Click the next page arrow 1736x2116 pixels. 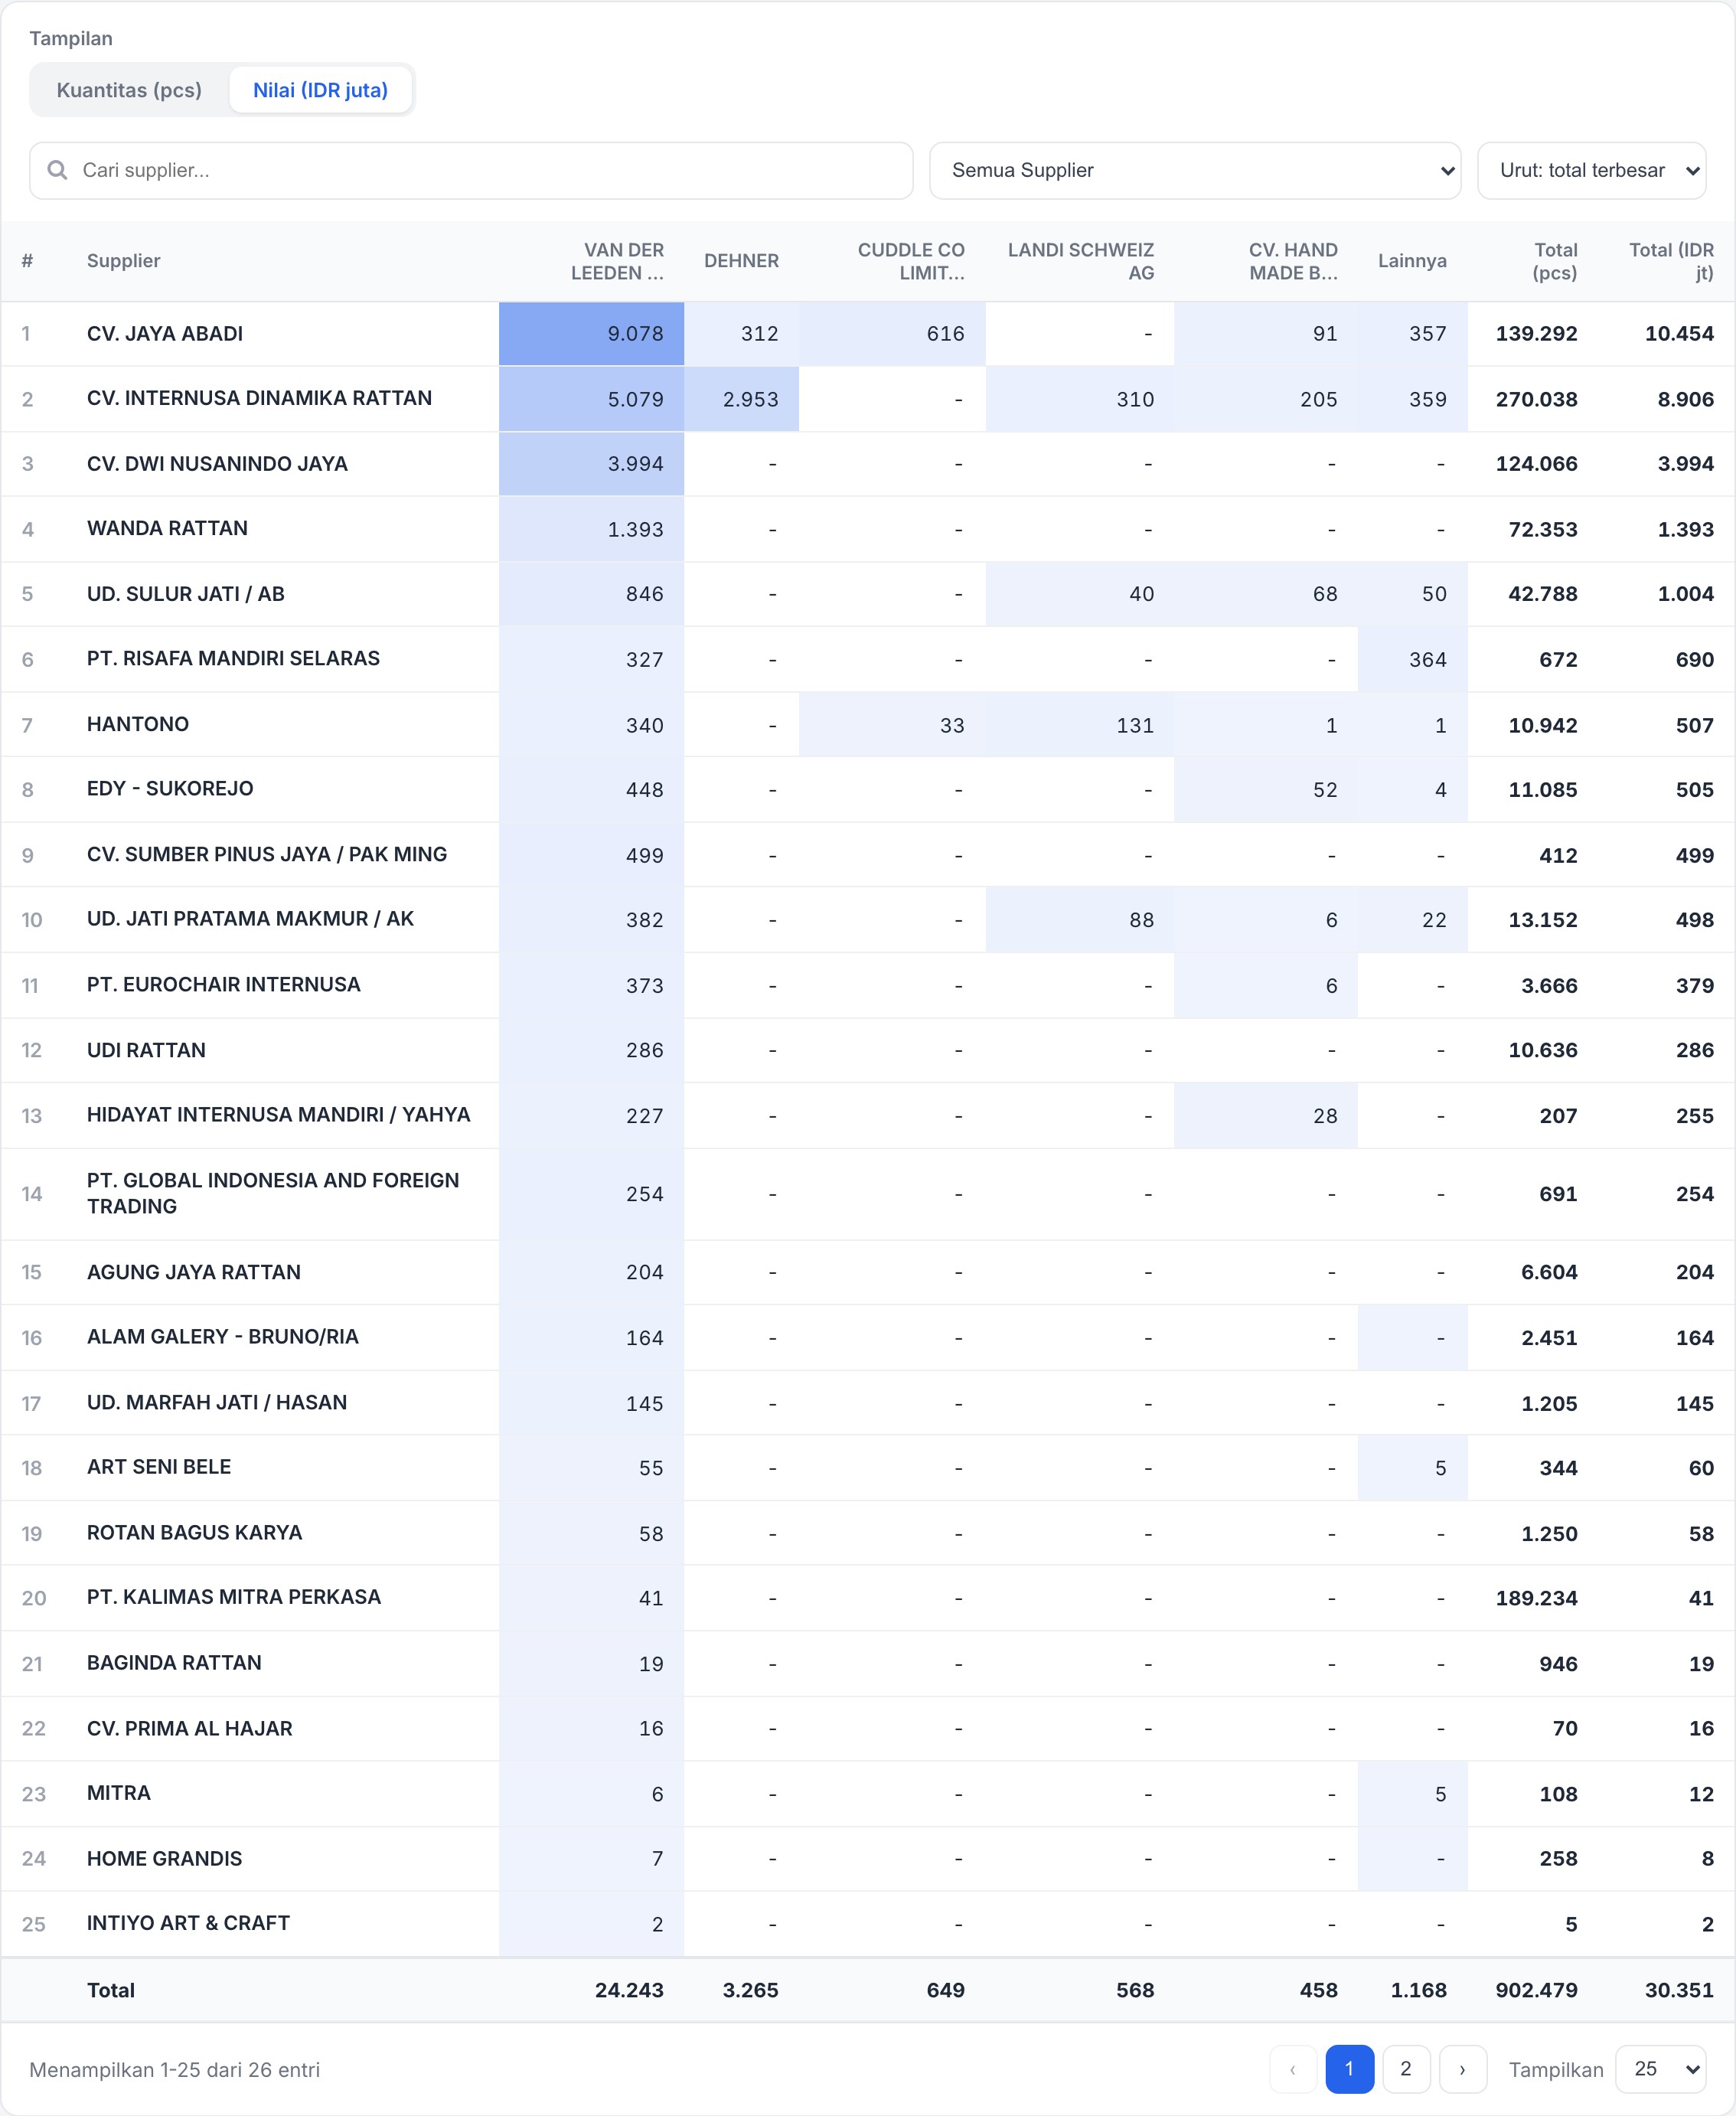(x=1462, y=2069)
